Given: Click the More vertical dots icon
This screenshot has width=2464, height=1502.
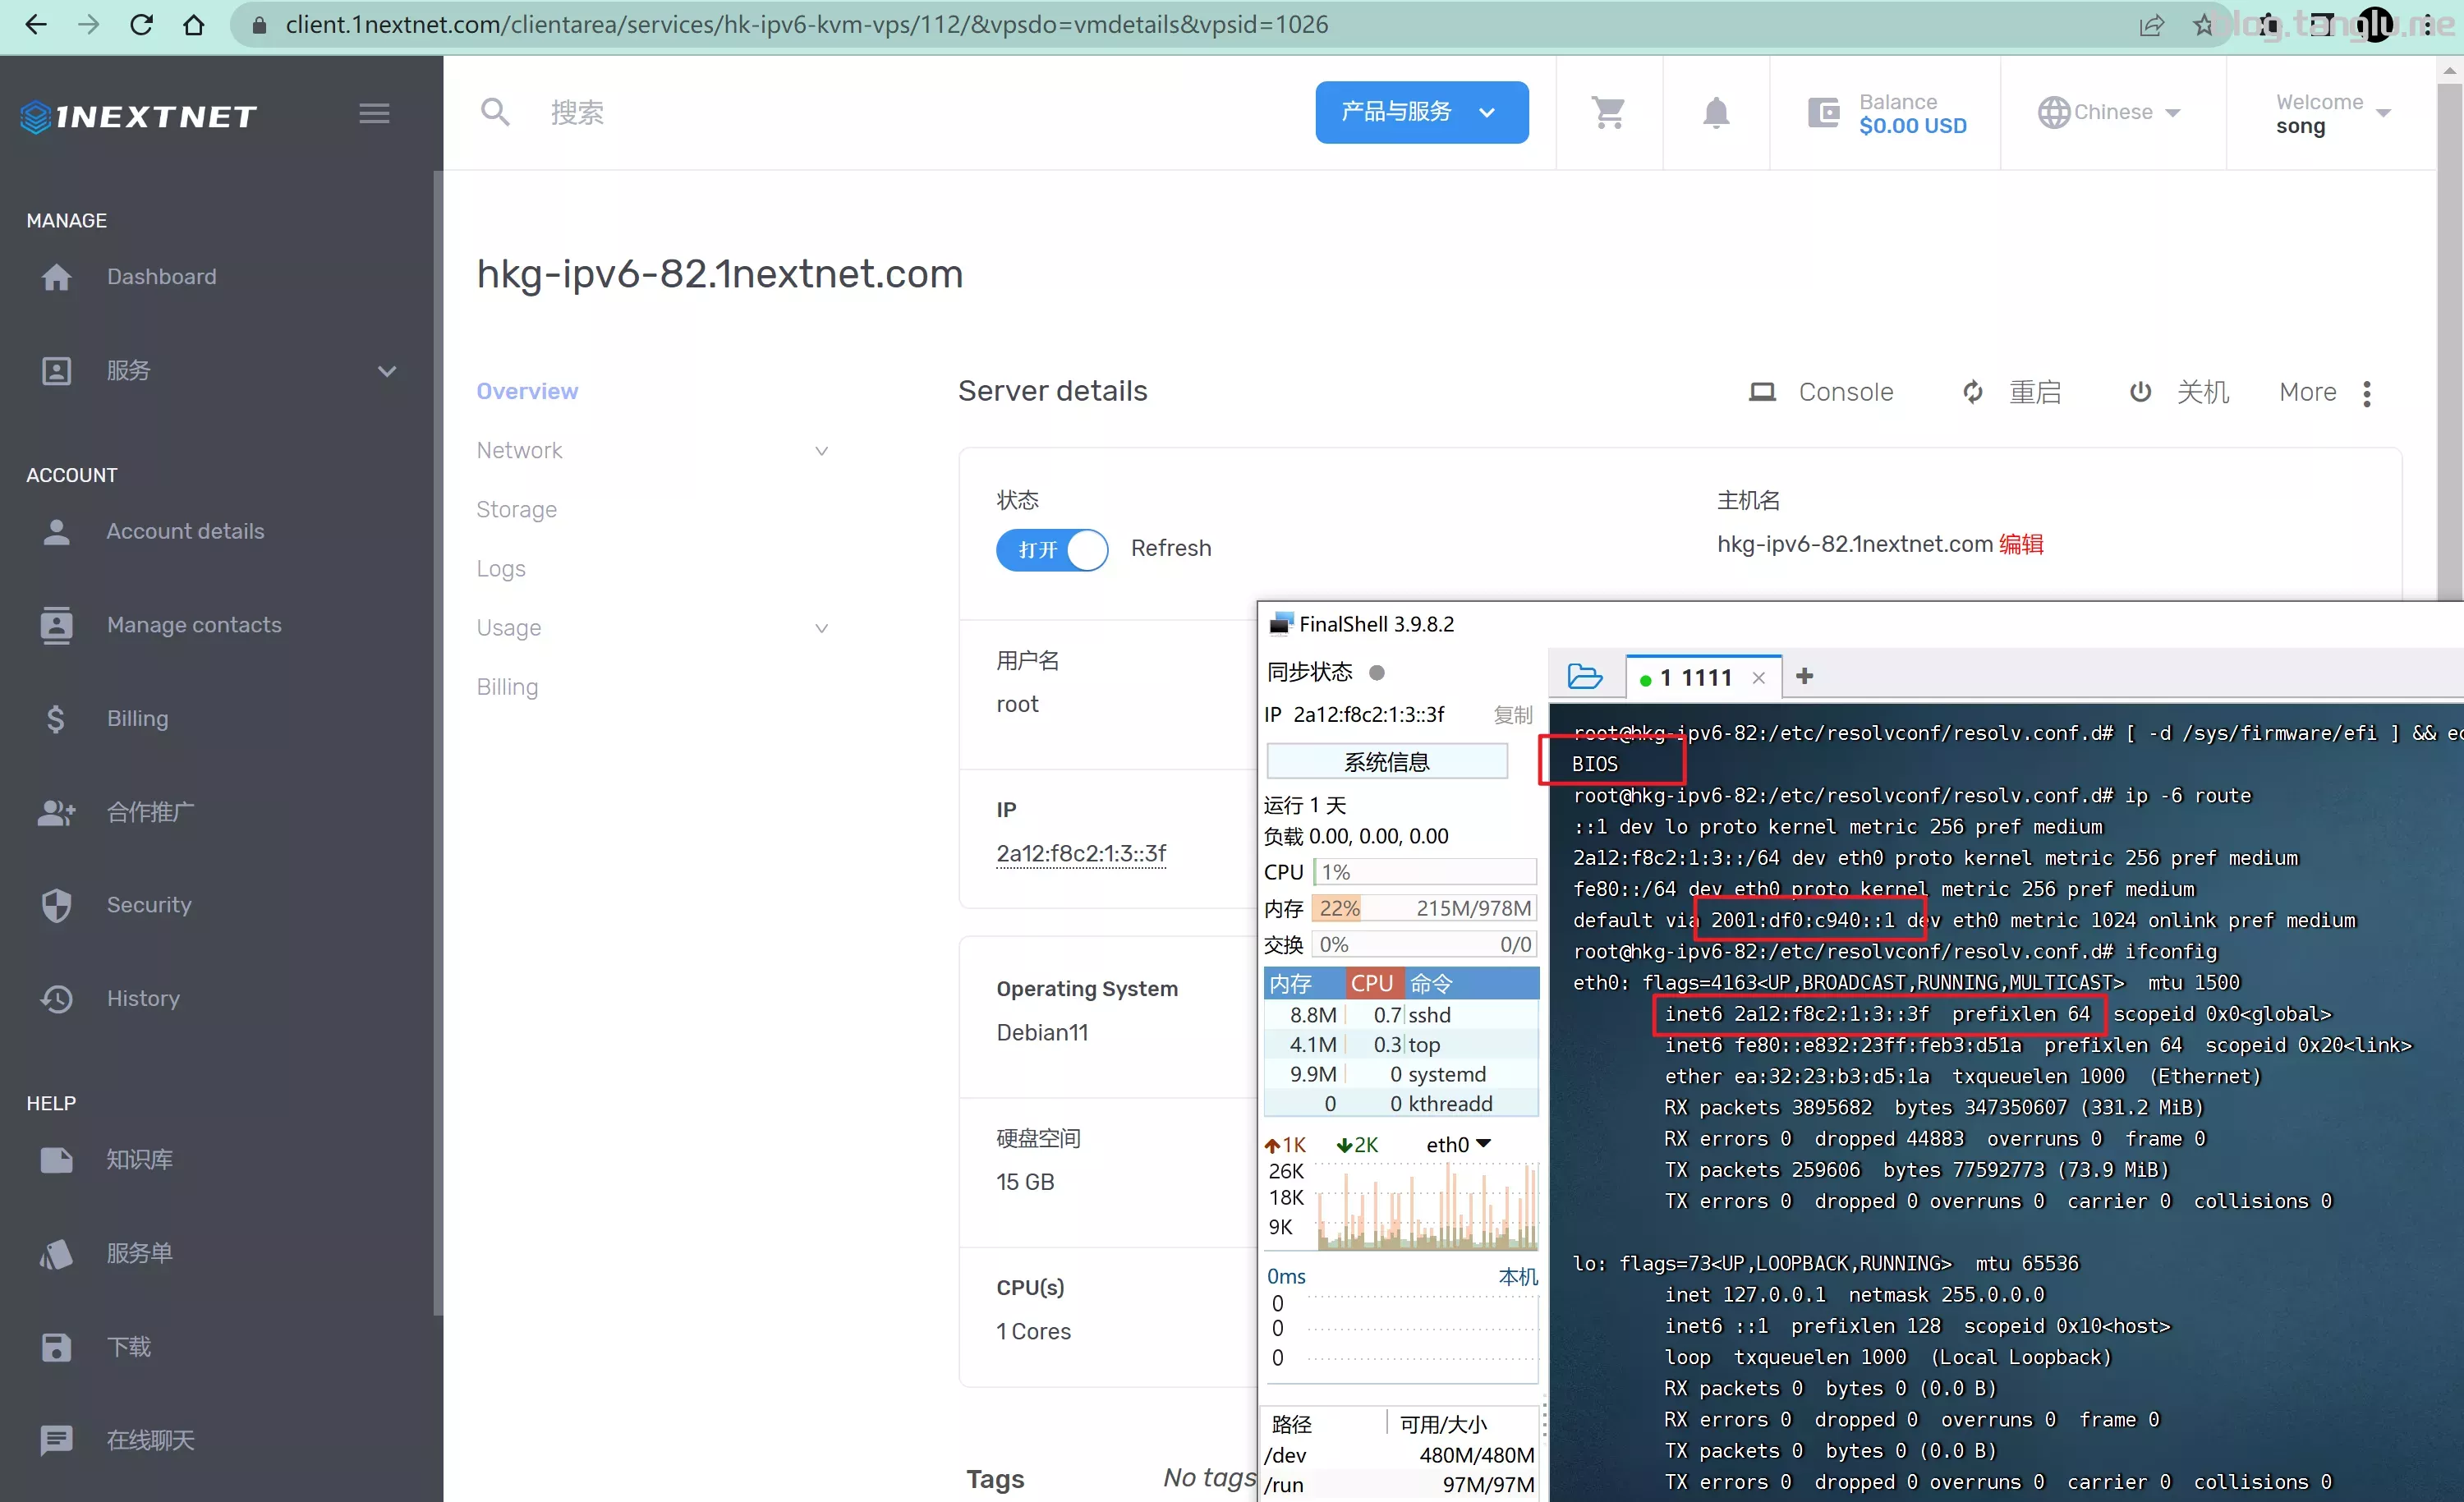Looking at the screenshot, I should point(2366,393).
